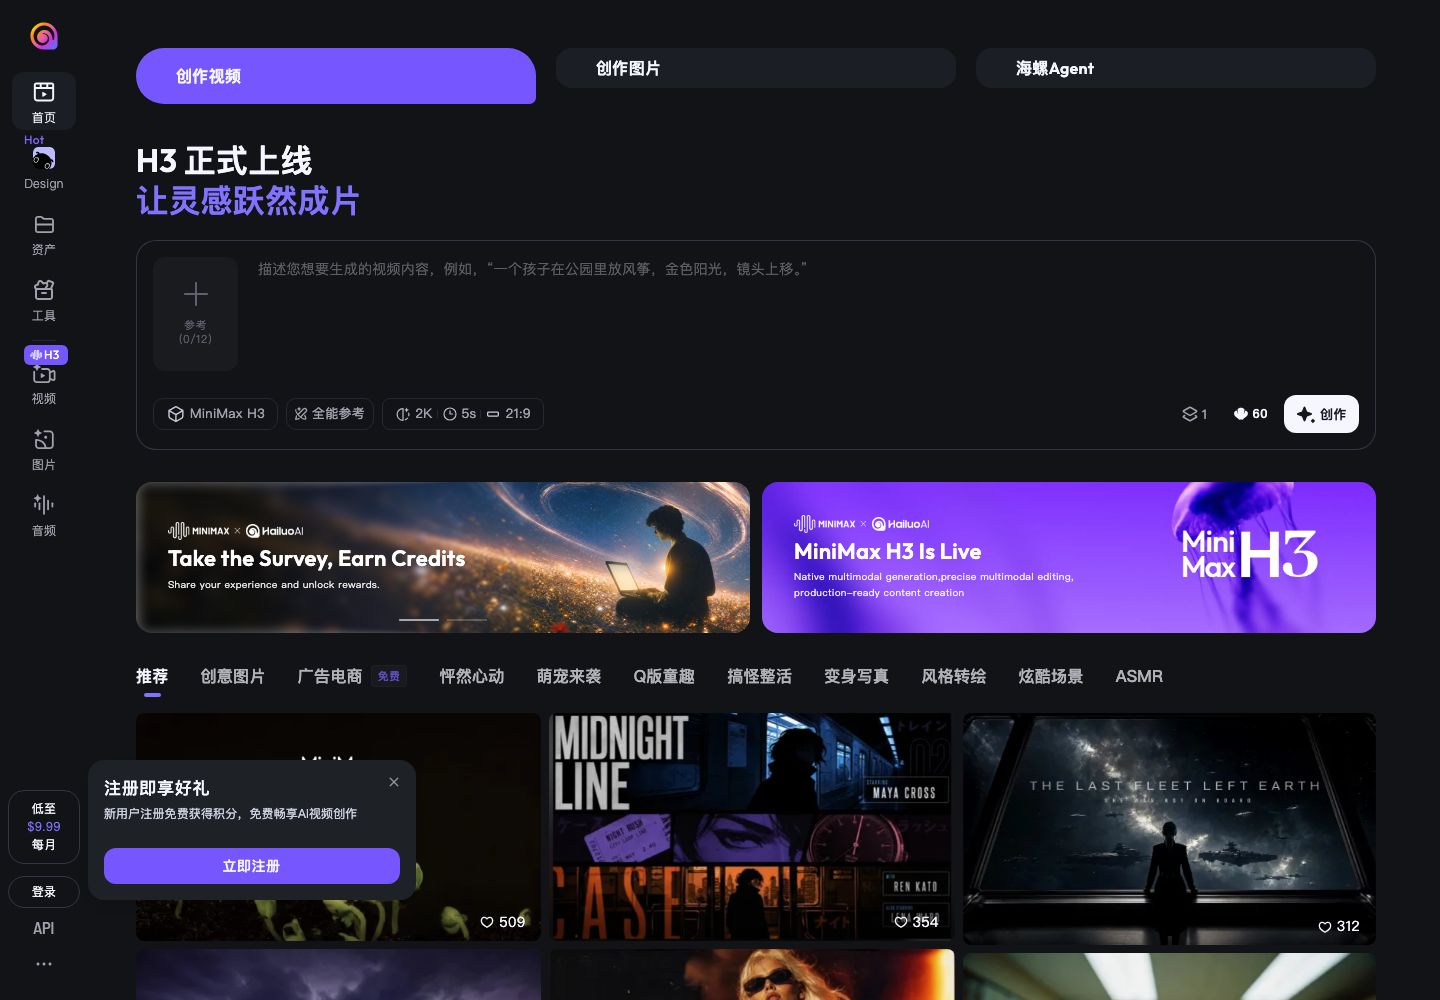The image size is (1440, 1000).
Task: Select the 推荐 category tab
Action: pyautogui.click(x=152, y=677)
